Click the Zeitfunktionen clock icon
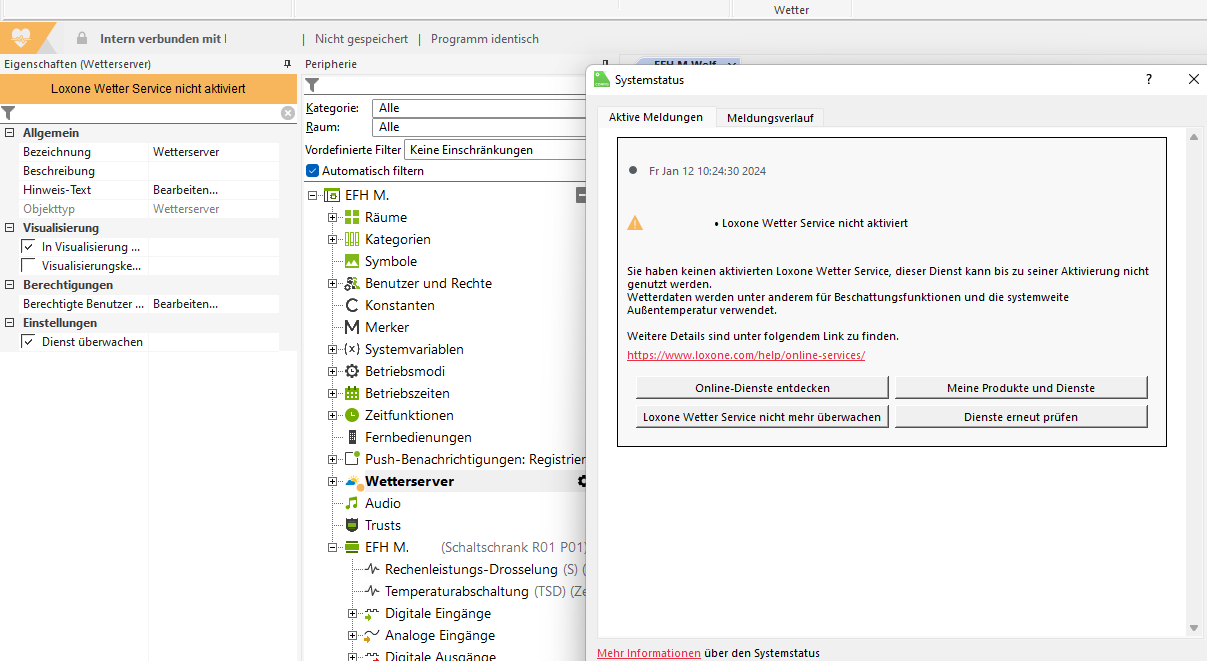The image size is (1207, 661). [x=352, y=415]
